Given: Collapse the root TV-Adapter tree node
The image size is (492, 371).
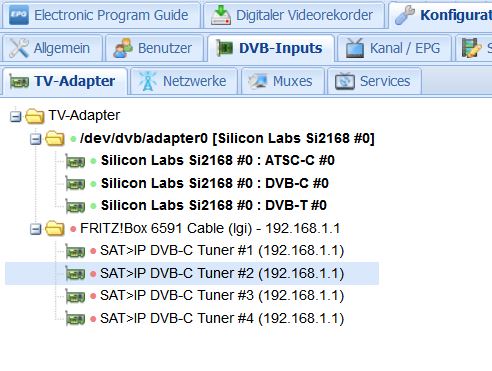Looking at the screenshot, I should [15, 116].
